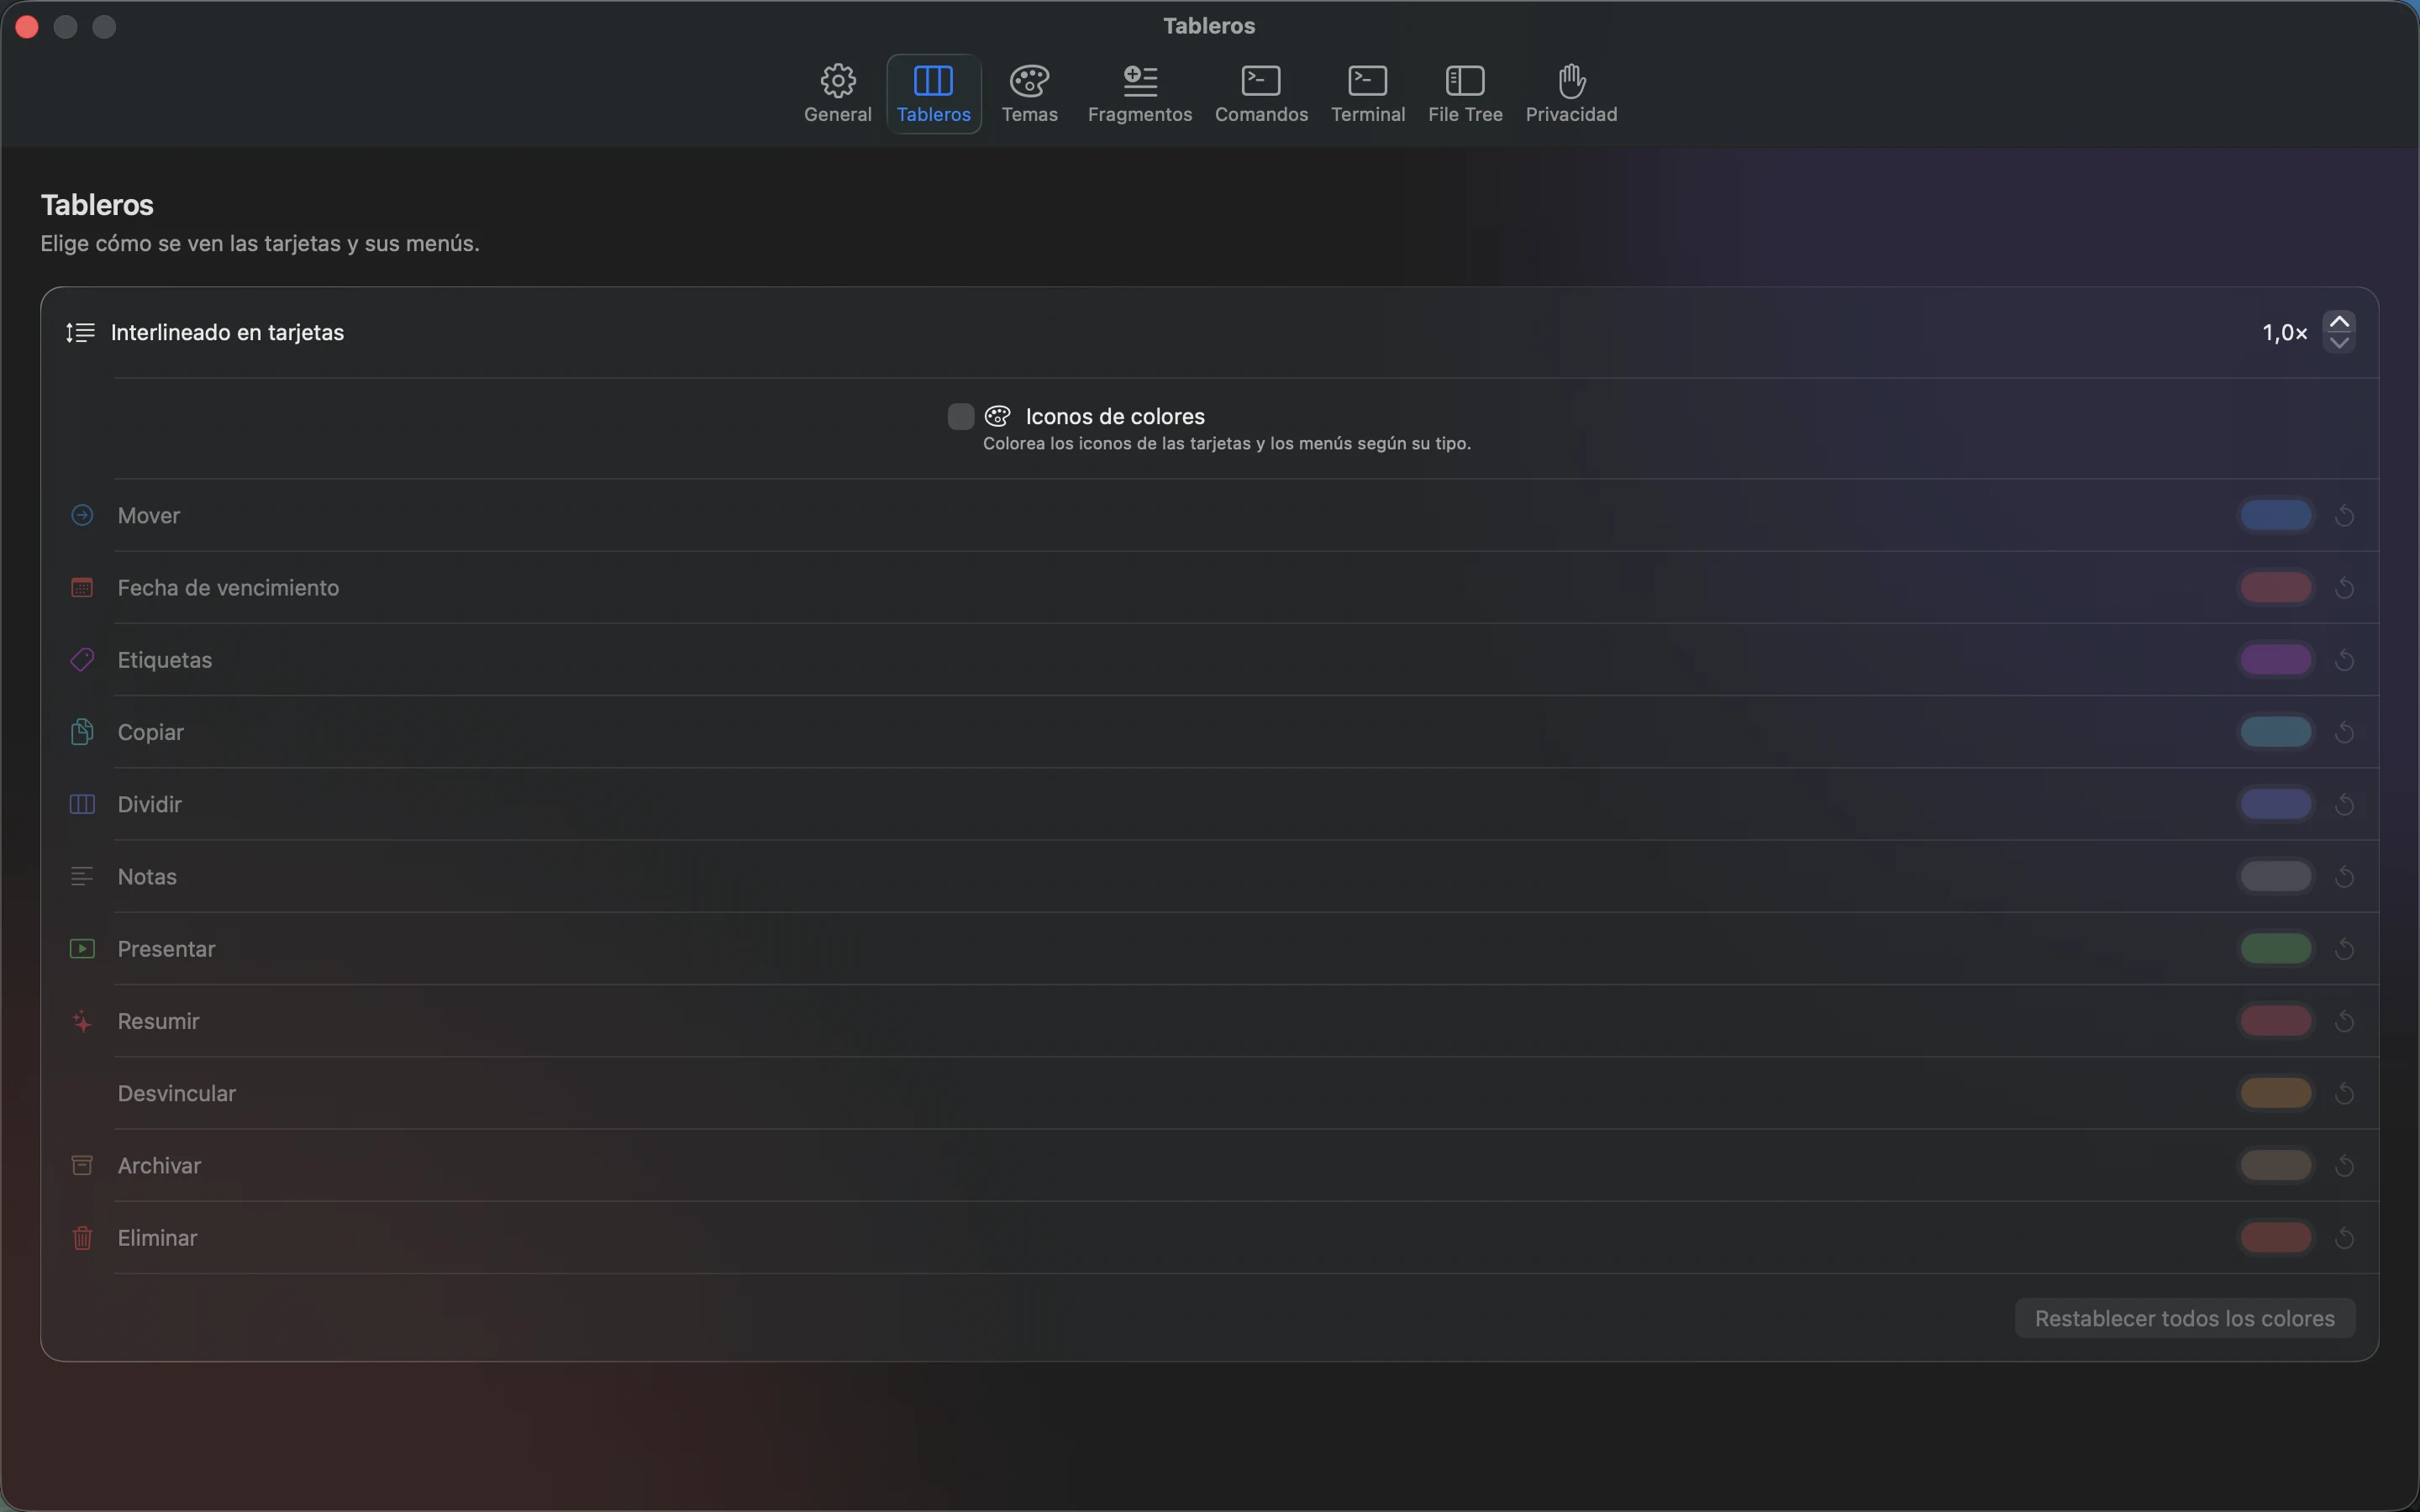2420x1512 pixels.
Task: Reset the Desvincular color icon
Action: click(2344, 1093)
